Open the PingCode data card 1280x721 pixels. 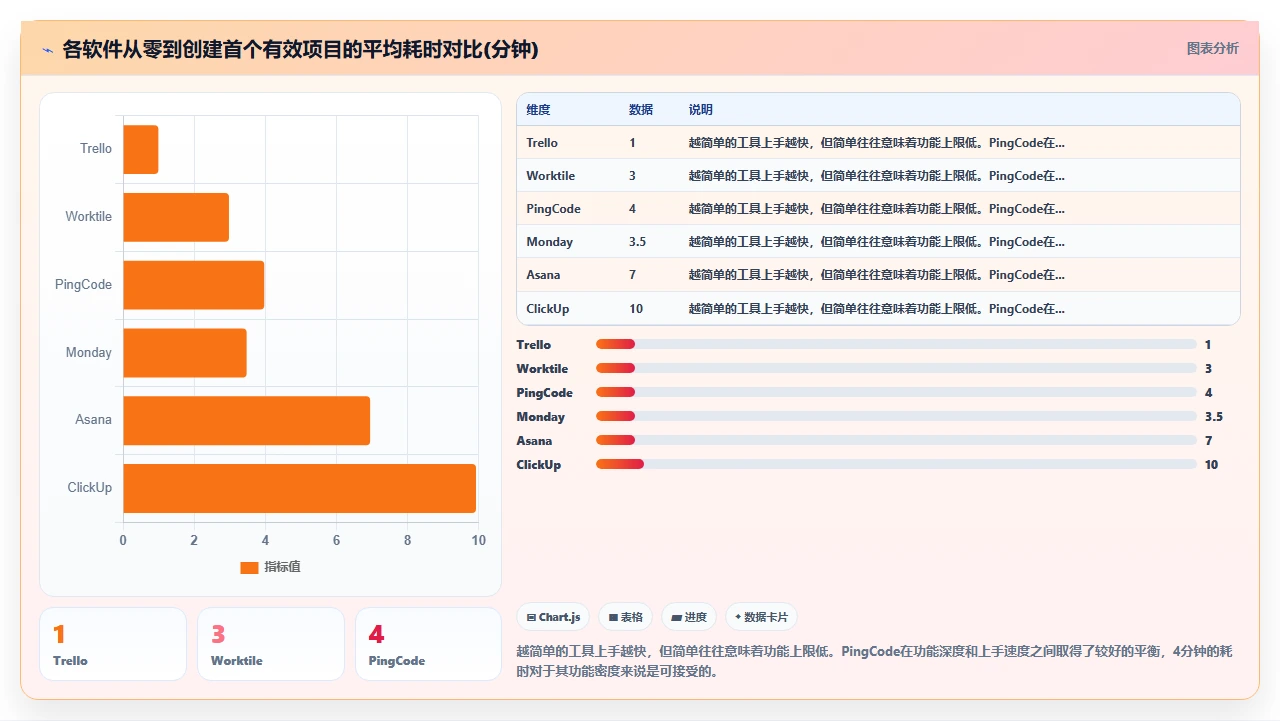click(x=428, y=644)
